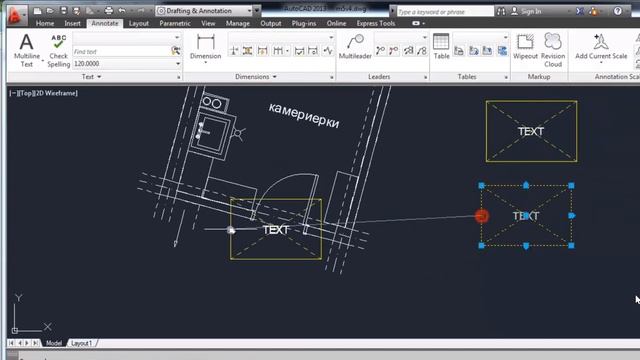
Task: Click the Inspect dimension icon
Action: [x=299, y=51]
